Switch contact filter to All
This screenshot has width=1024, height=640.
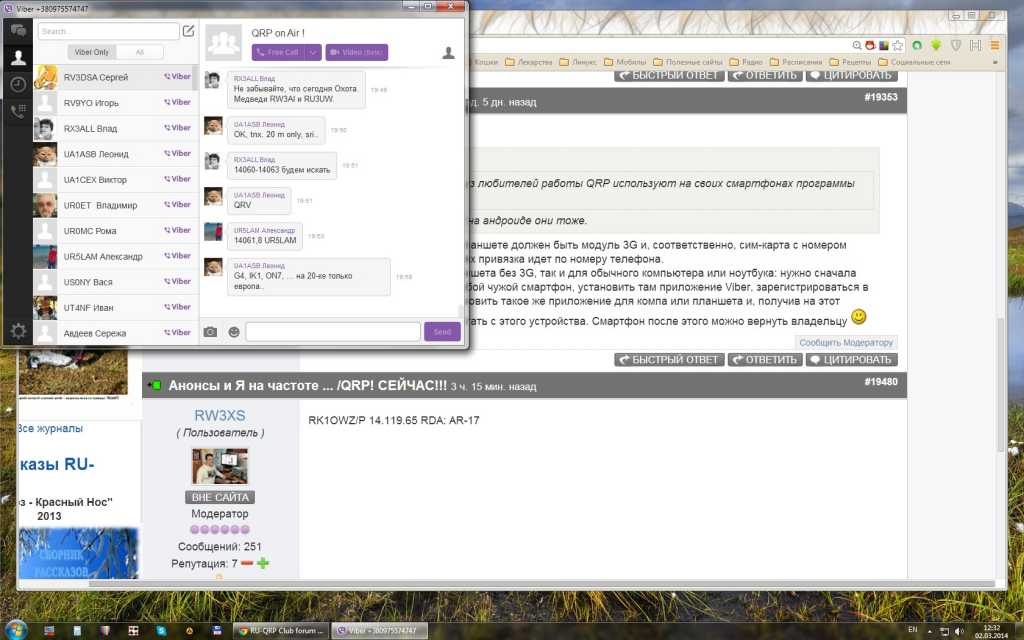tap(140, 52)
